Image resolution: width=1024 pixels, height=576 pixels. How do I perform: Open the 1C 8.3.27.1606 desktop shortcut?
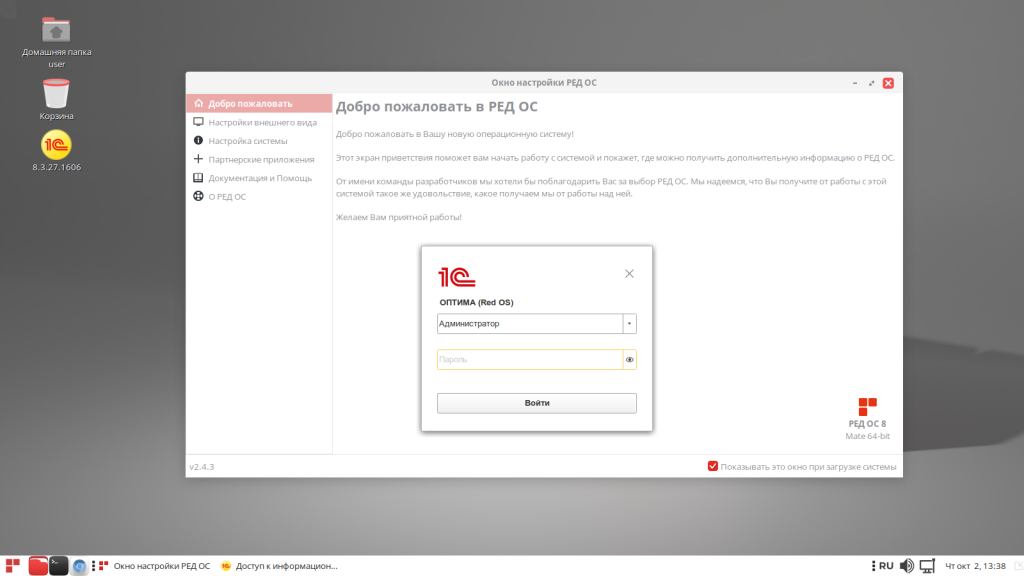pyautogui.click(x=56, y=146)
